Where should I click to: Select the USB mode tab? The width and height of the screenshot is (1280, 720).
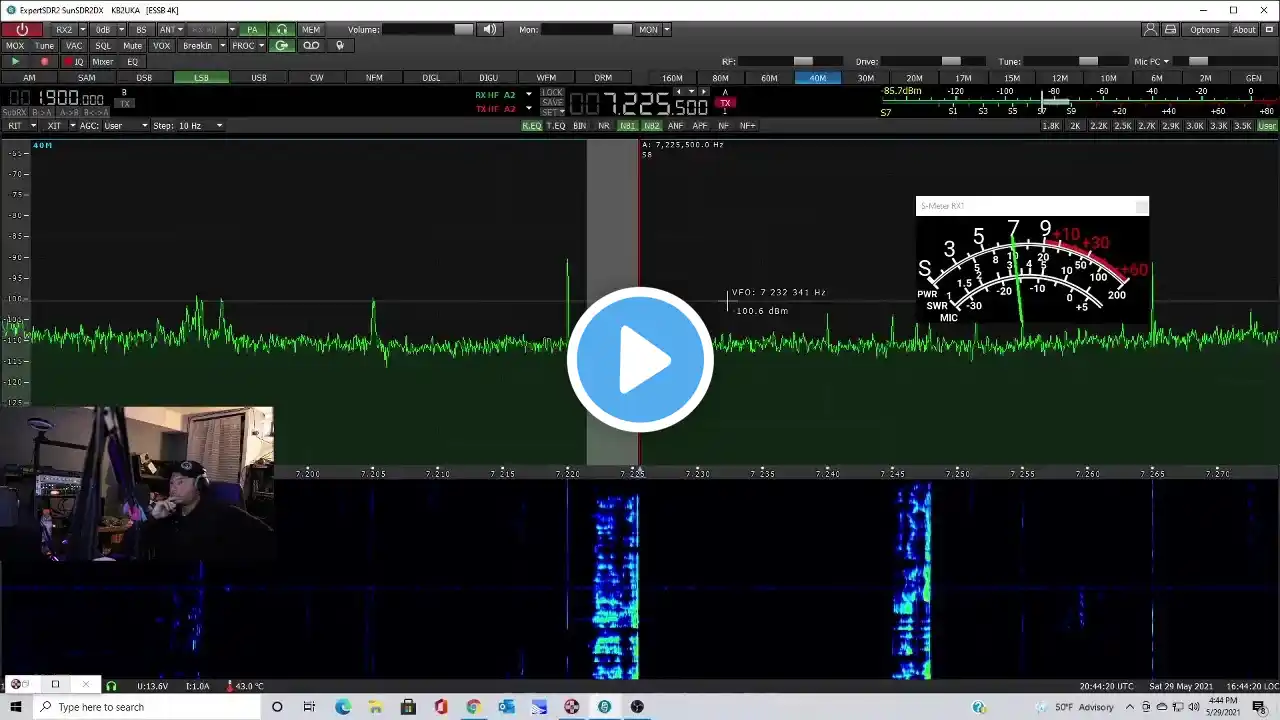tap(259, 78)
